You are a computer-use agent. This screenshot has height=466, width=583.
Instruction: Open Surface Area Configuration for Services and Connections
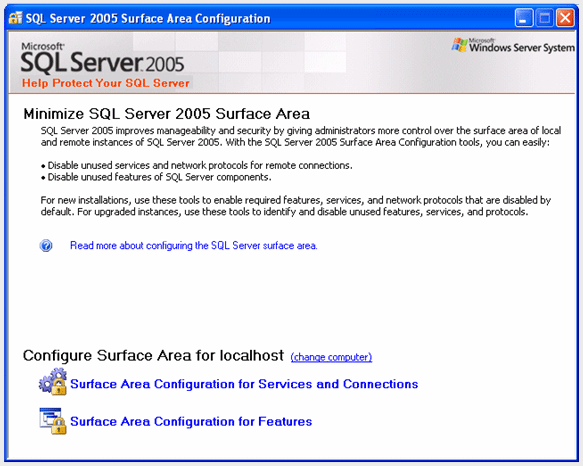point(244,384)
